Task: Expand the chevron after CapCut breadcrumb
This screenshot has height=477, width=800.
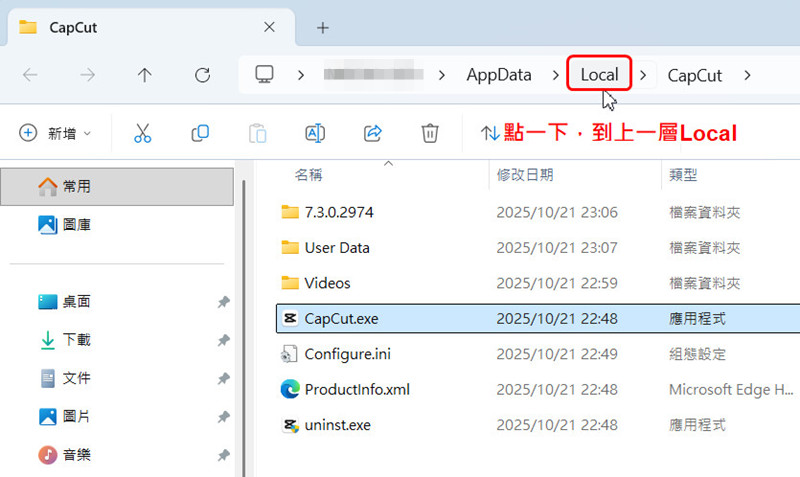Action: point(746,75)
